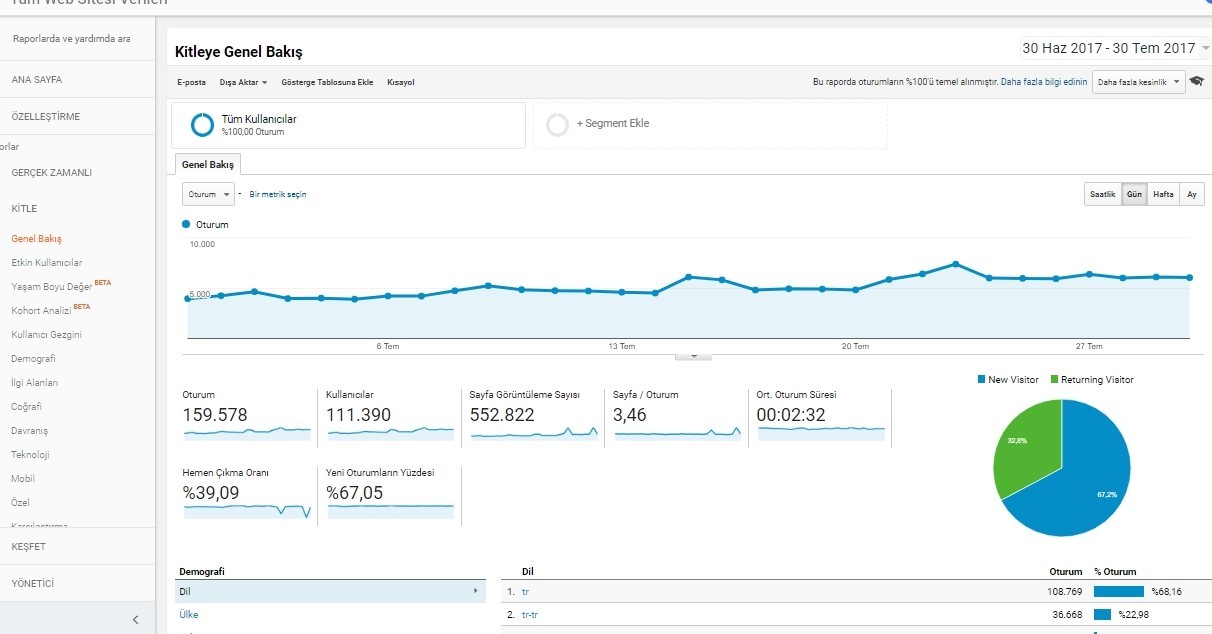Select the Genel Bakış tab
This screenshot has height=634, width=1212.
coord(208,164)
